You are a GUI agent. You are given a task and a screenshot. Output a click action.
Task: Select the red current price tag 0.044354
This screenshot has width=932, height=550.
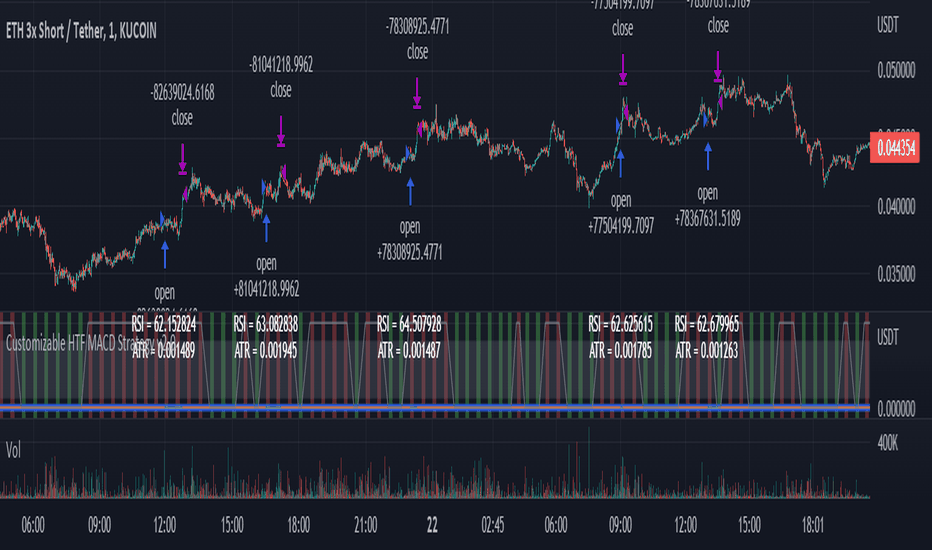pos(895,147)
